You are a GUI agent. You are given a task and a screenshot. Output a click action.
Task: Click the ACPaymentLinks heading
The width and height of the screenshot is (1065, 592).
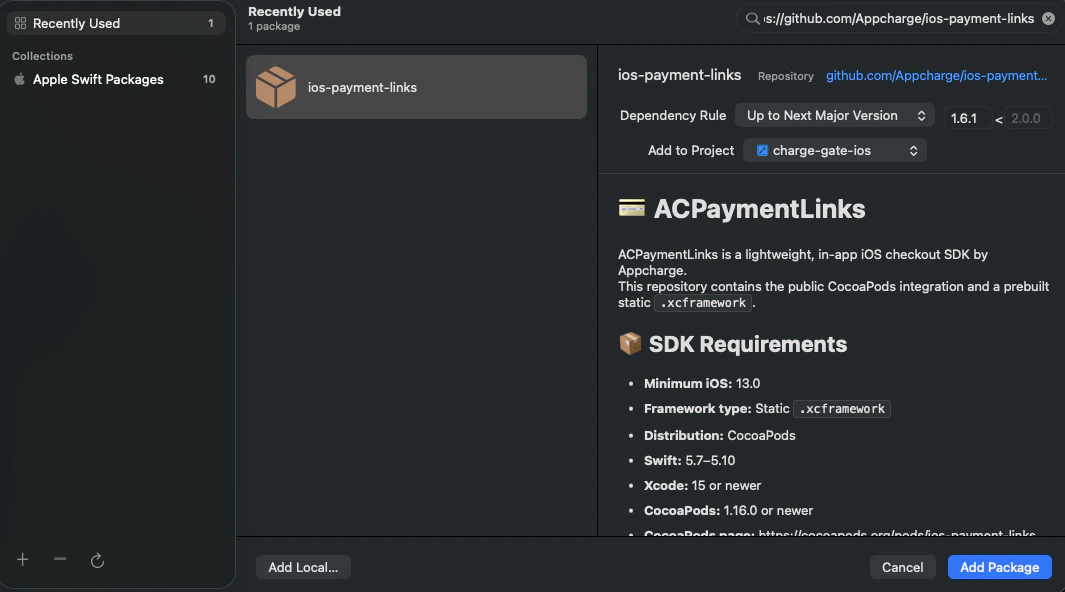pyautogui.click(x=759, y=209)
